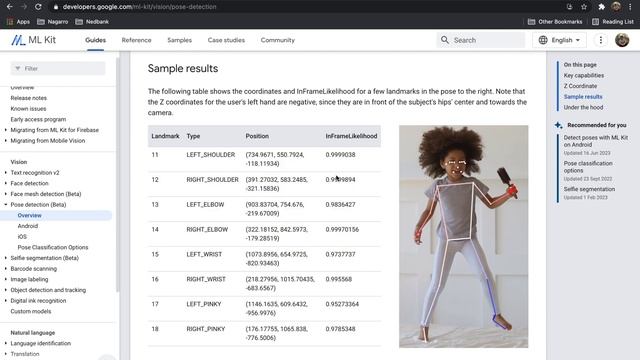The image size is (640, 360).
Task: Open the site's more options kebab menu
Action: point(600,40)
